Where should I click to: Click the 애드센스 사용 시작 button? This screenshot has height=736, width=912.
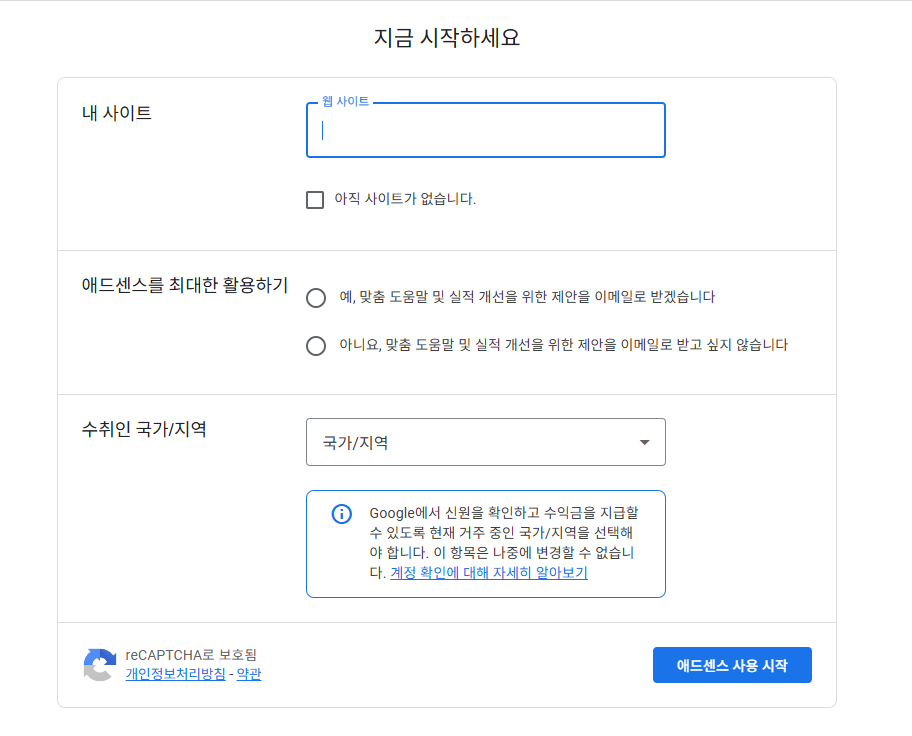tap(732, 665)
